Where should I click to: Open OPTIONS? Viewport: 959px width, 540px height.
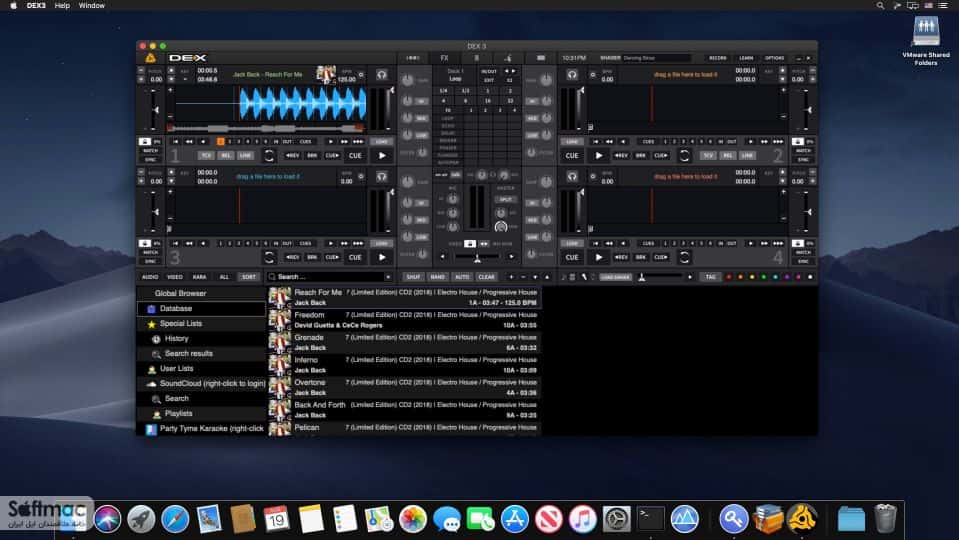coord(774,58)
